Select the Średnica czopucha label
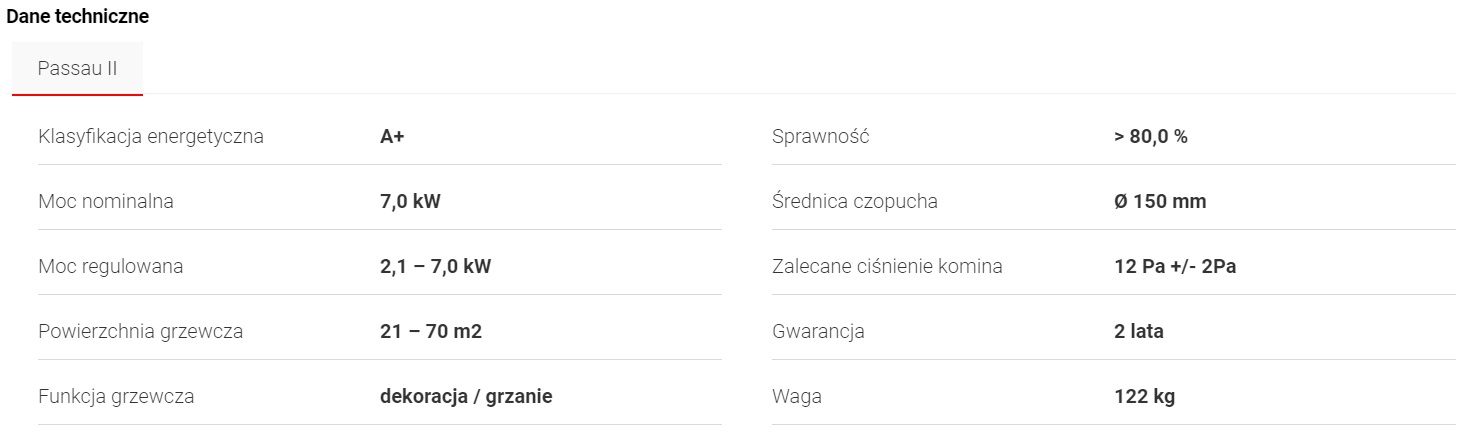Viewport: 1471px width, 433px height. tap(855, 202)
